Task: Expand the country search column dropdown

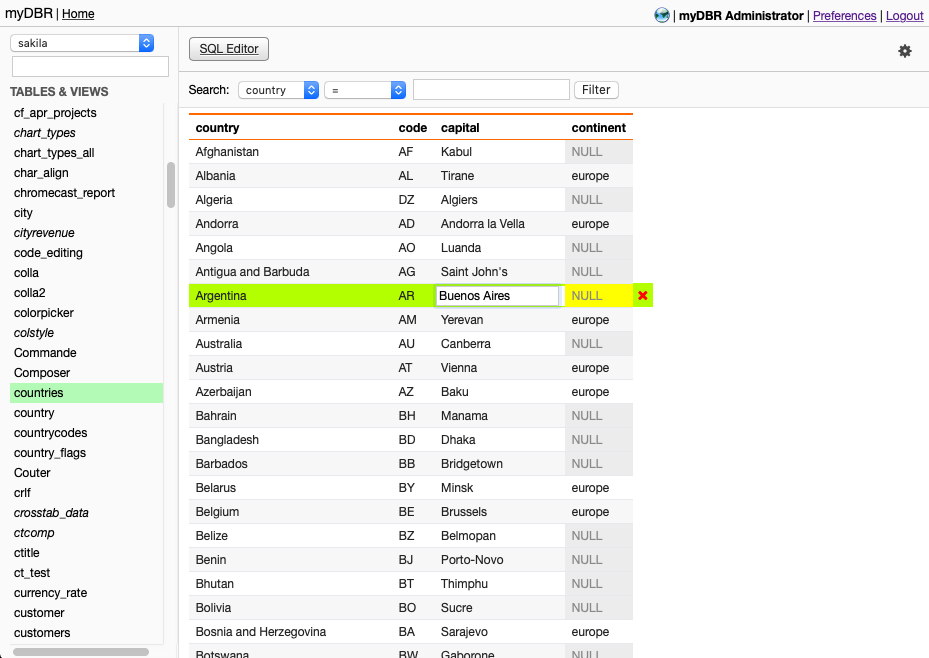Action: tap(278, 90)
